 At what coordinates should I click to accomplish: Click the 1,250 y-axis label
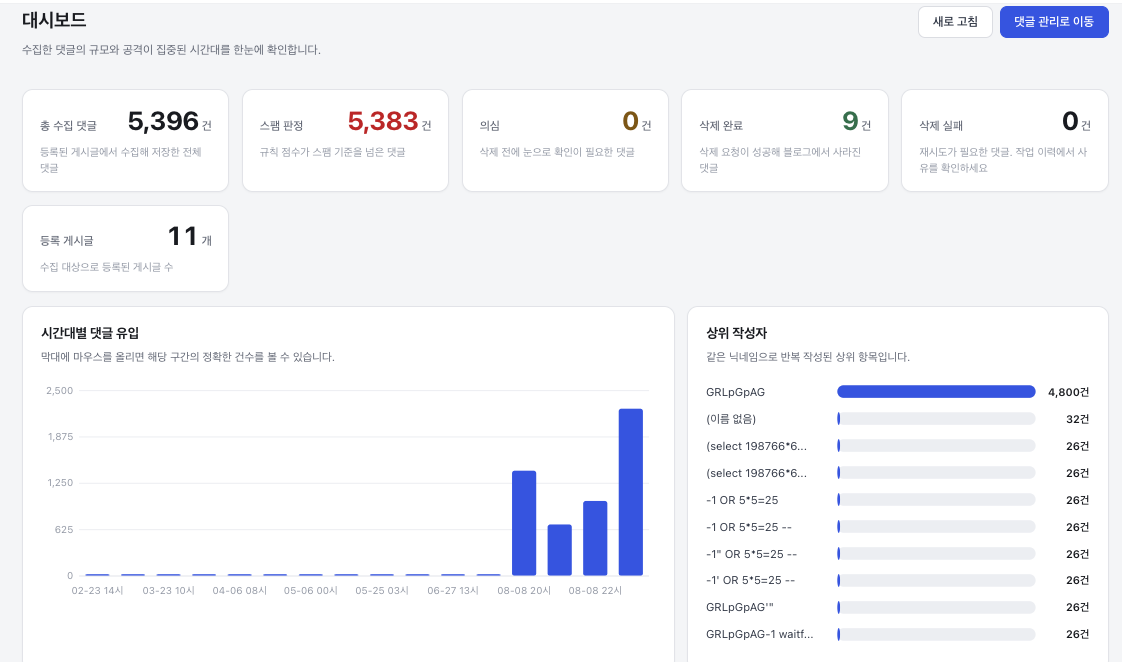click(x=60, y=483)
